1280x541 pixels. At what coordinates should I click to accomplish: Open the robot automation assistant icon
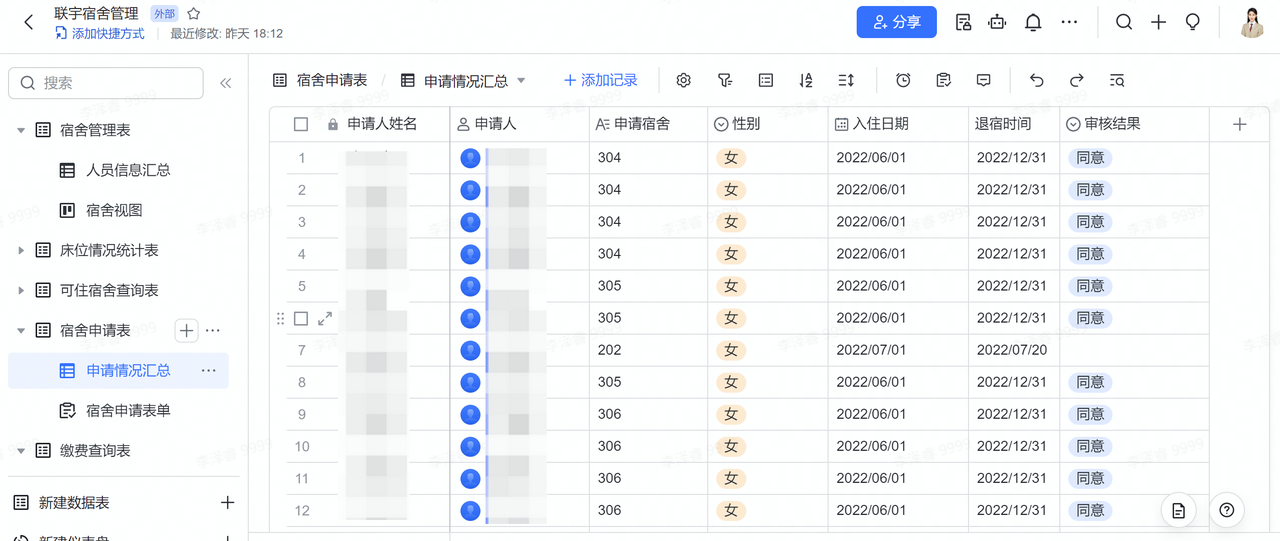pyautogui.click(x=997, y=22)
